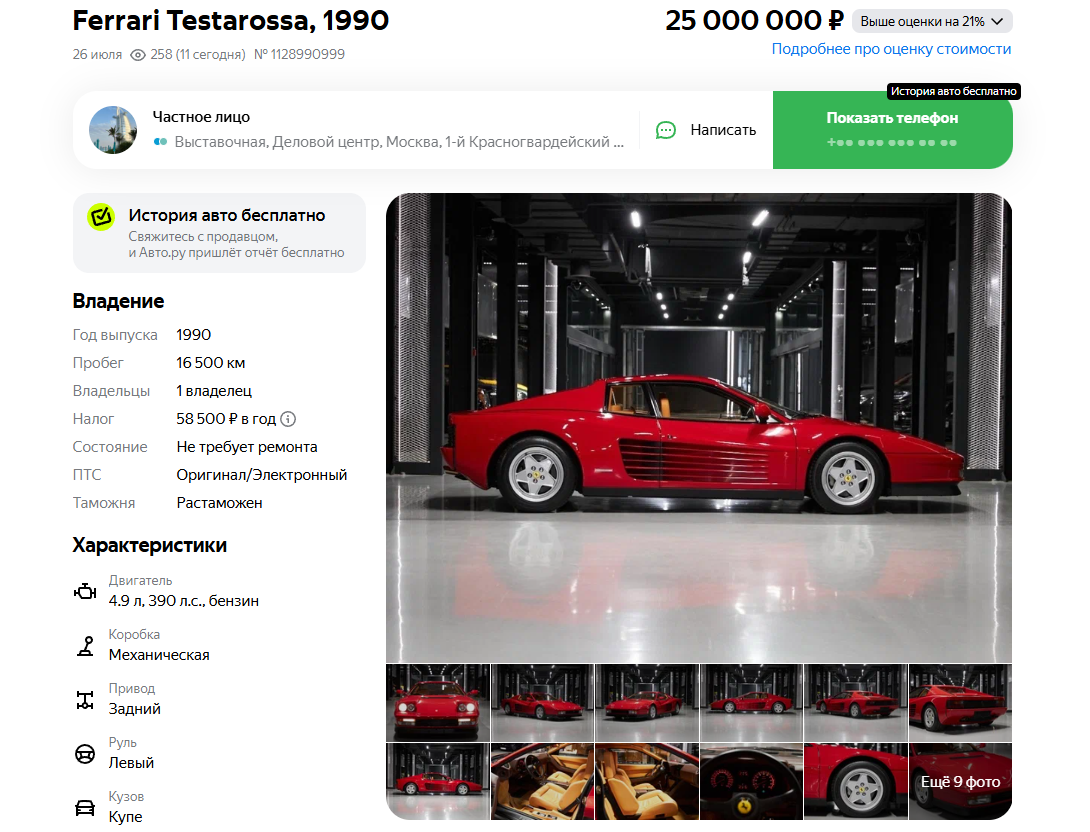Click the seller avatar picture
1090x832 pixels.
113,130
